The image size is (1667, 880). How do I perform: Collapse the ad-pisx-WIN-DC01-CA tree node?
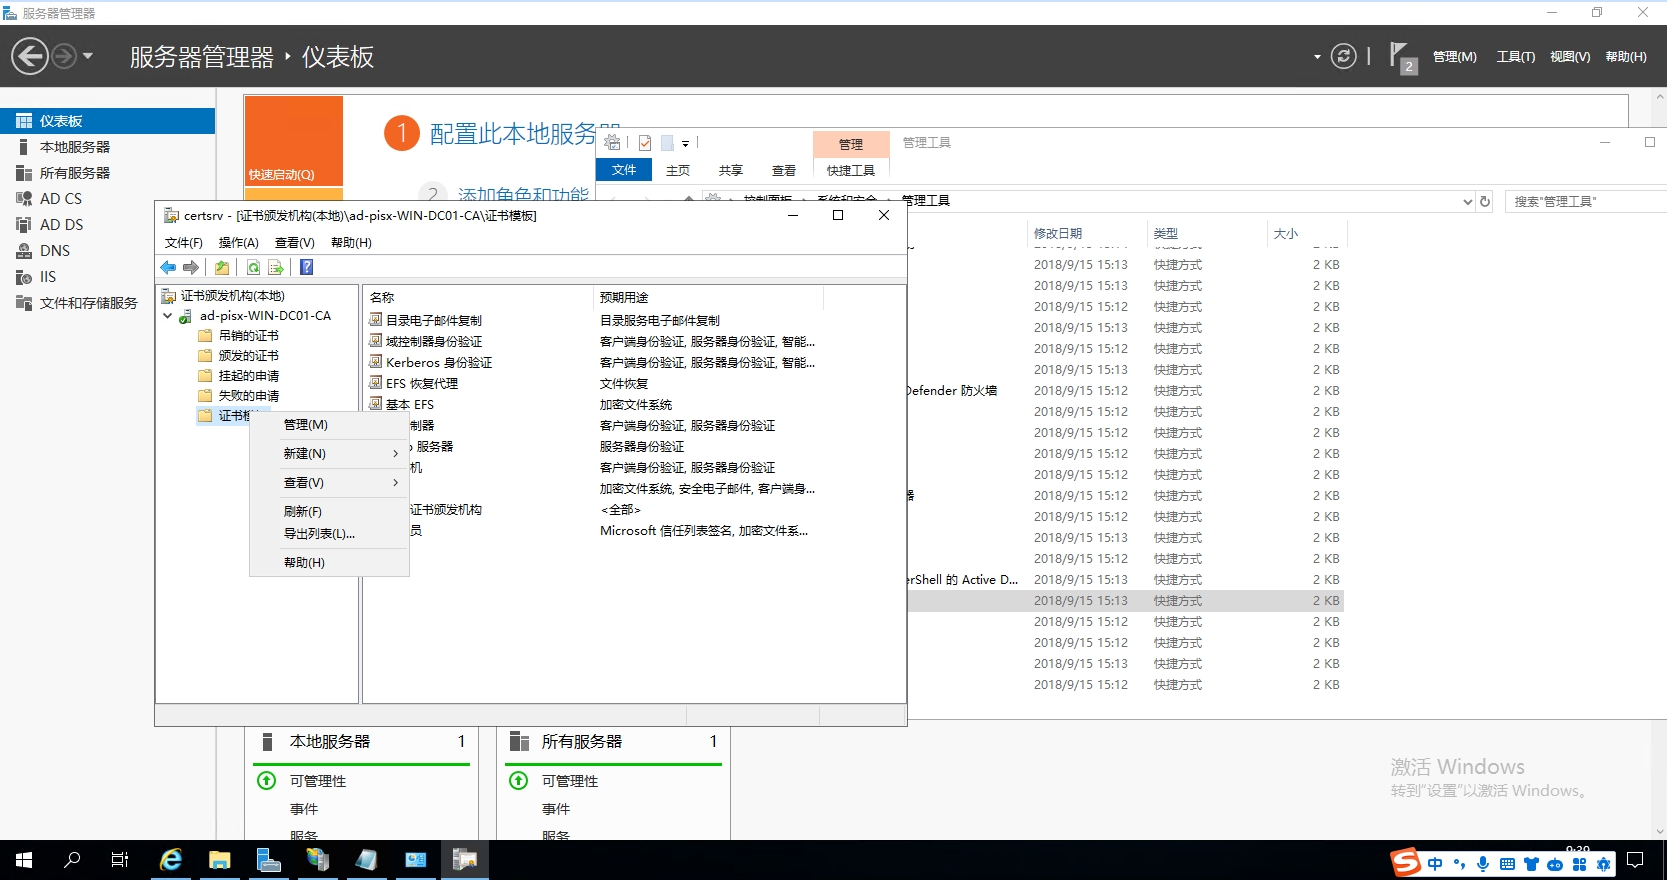(168, 316)
